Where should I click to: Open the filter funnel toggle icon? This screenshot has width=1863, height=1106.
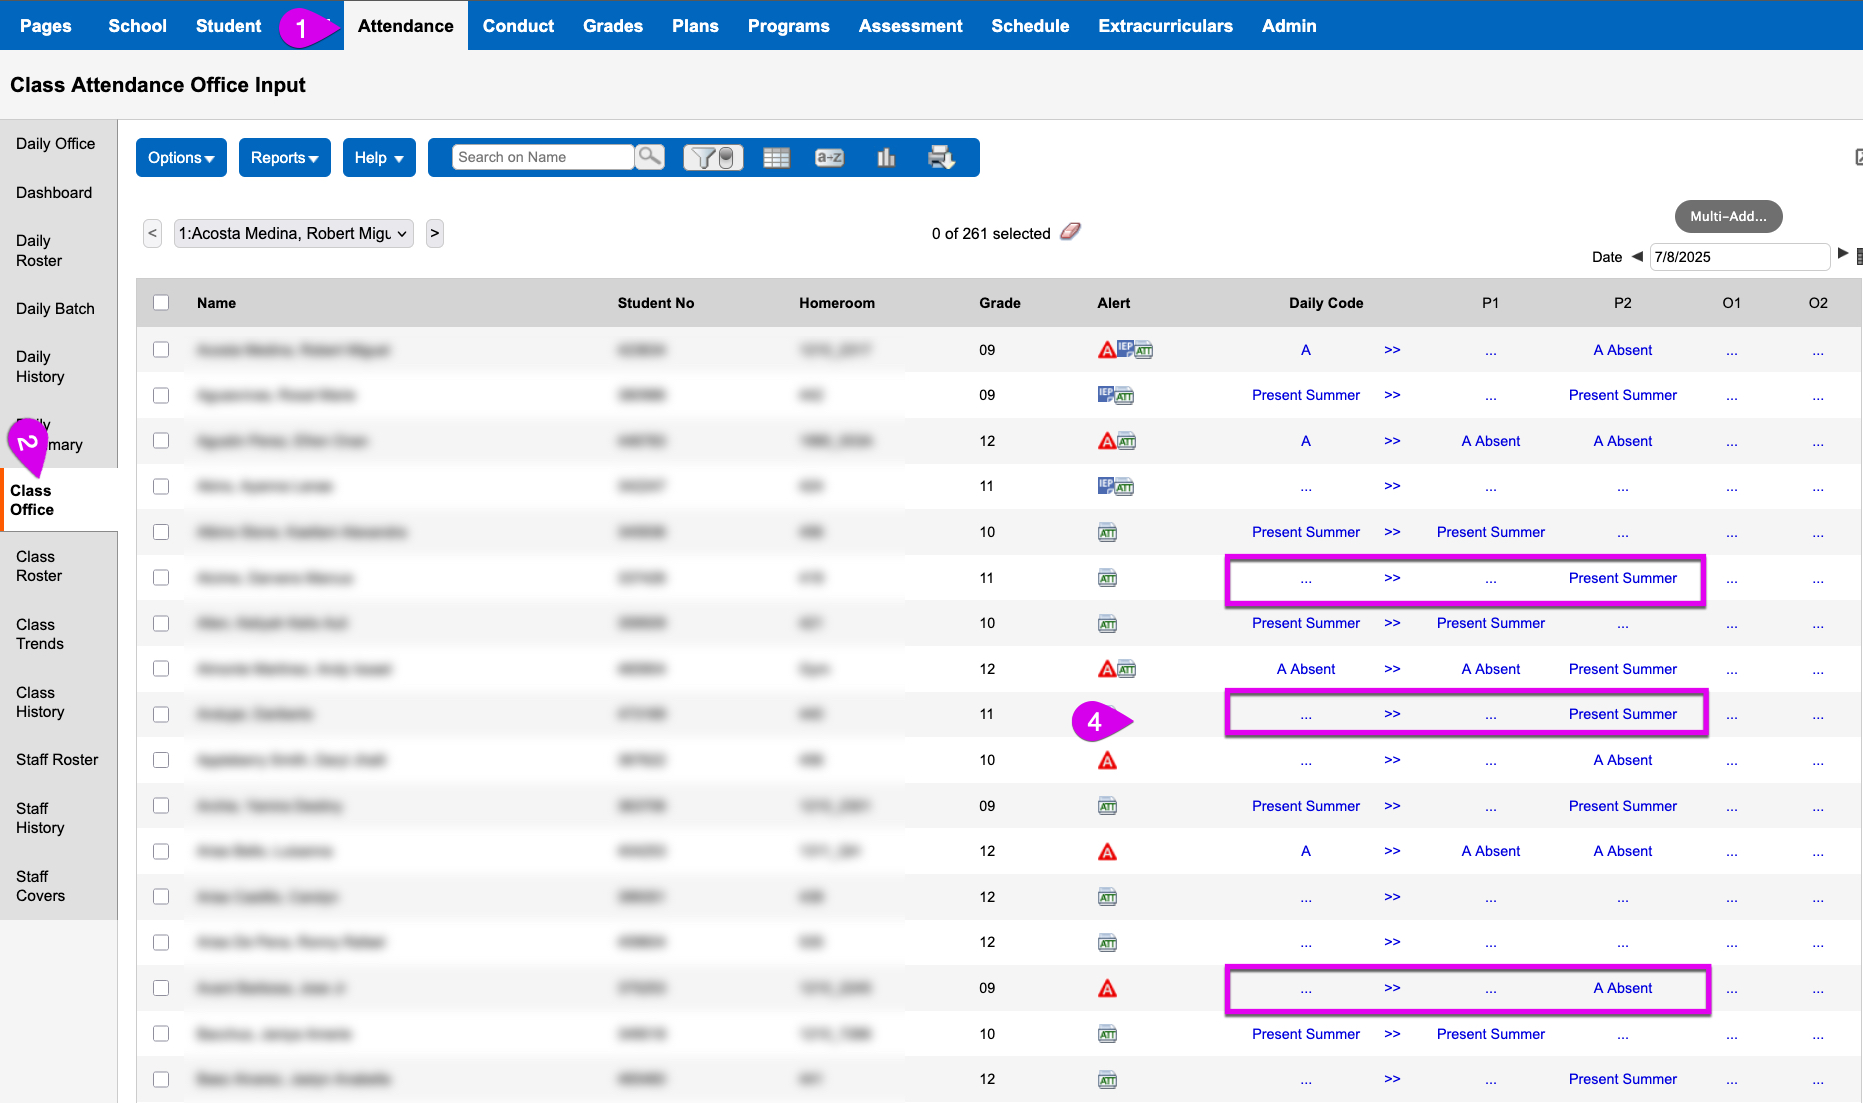click(713, 157)
